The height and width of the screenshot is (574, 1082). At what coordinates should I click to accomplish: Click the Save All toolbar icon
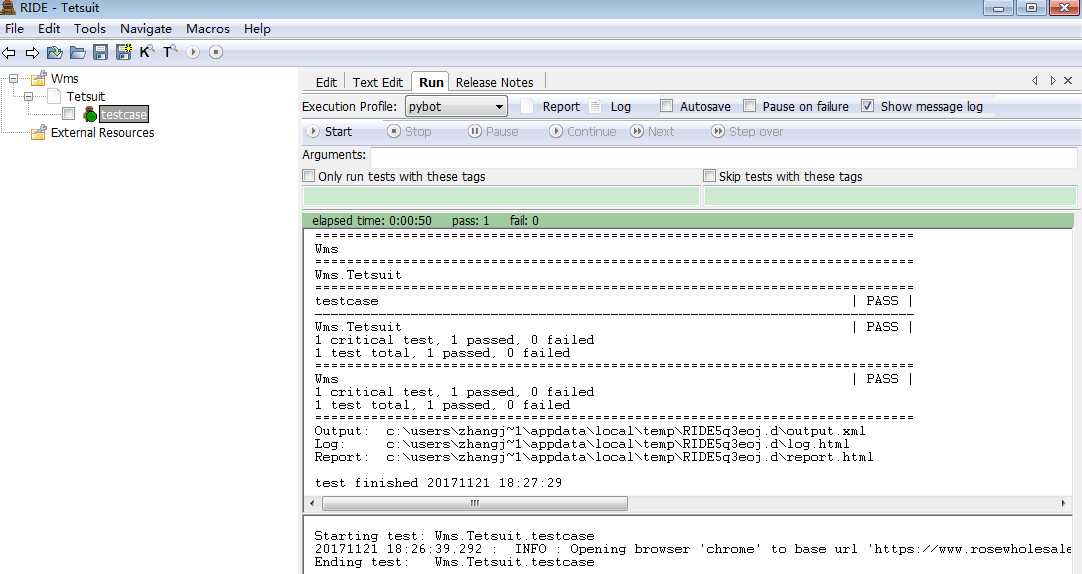tap(124, 52)
